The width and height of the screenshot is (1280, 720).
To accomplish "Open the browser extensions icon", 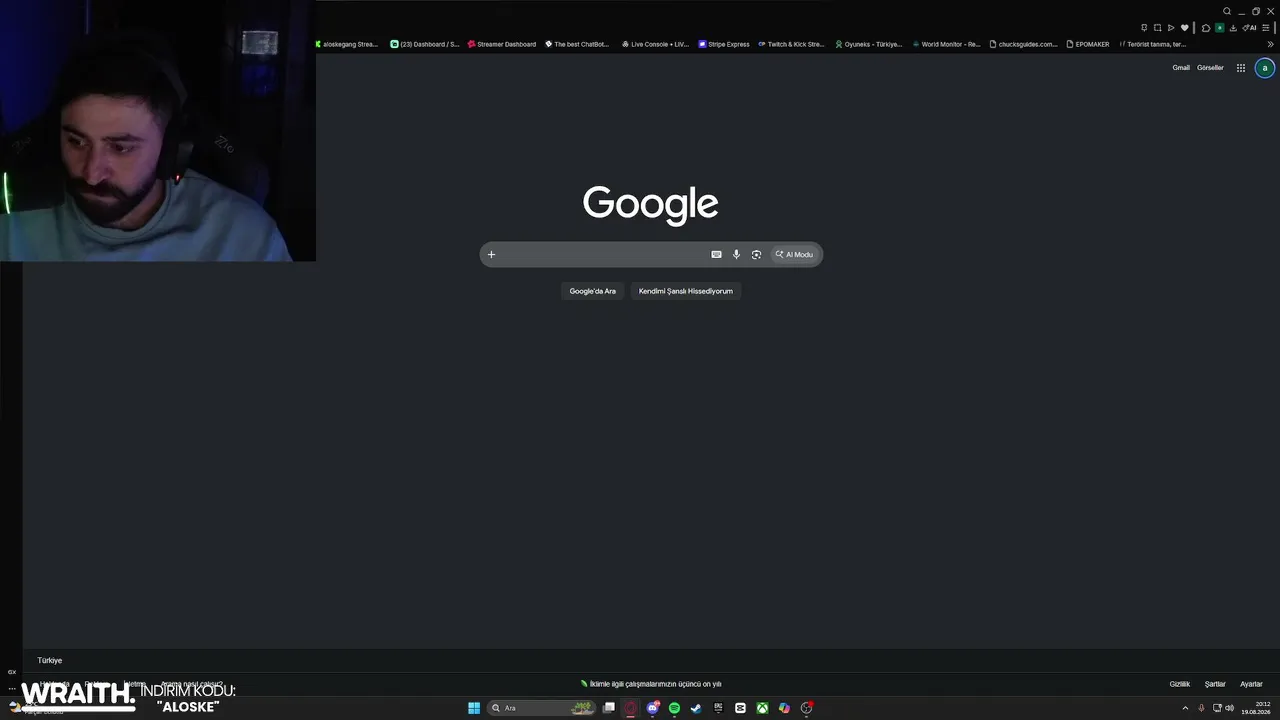I will pyautogui.click(x=1206, y=28).
